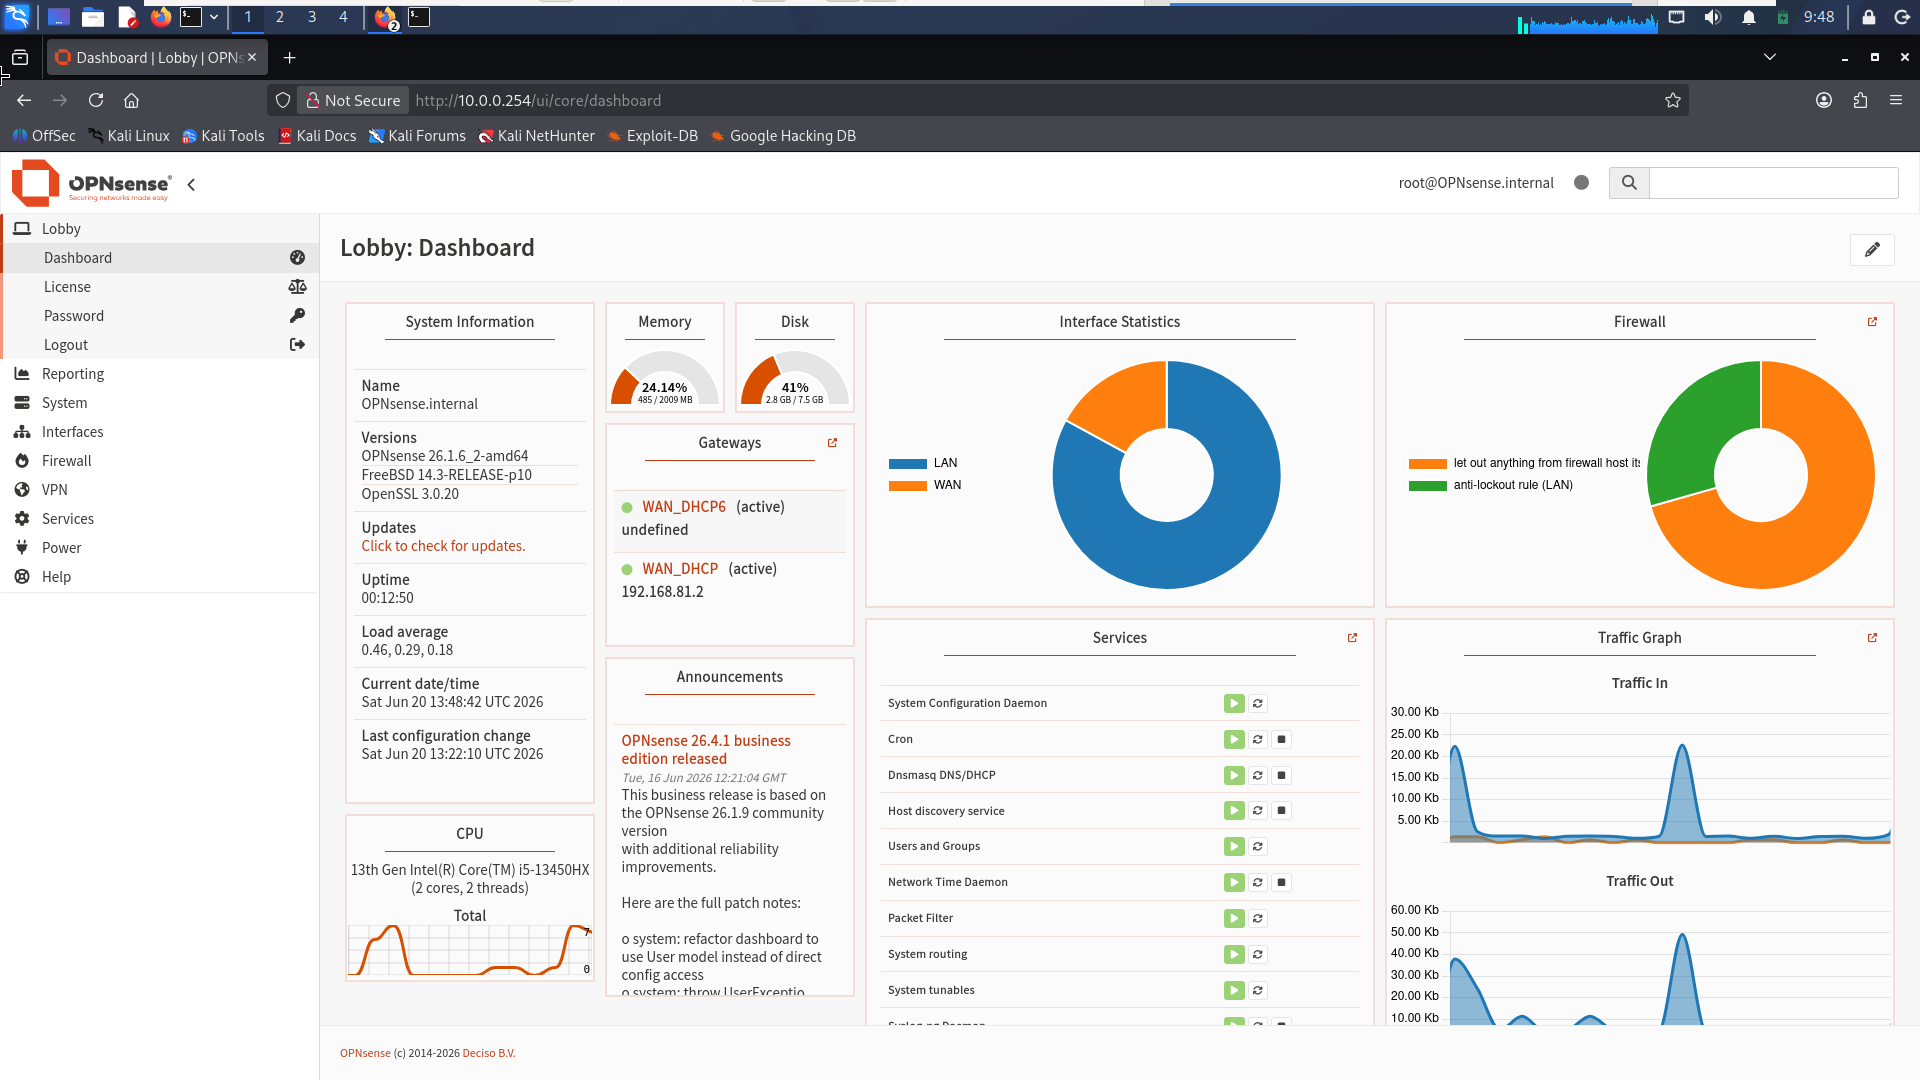Screen dimensions: 1920x1080
Task: Focus the top search input field
Action: click(x=1773, y=183)
